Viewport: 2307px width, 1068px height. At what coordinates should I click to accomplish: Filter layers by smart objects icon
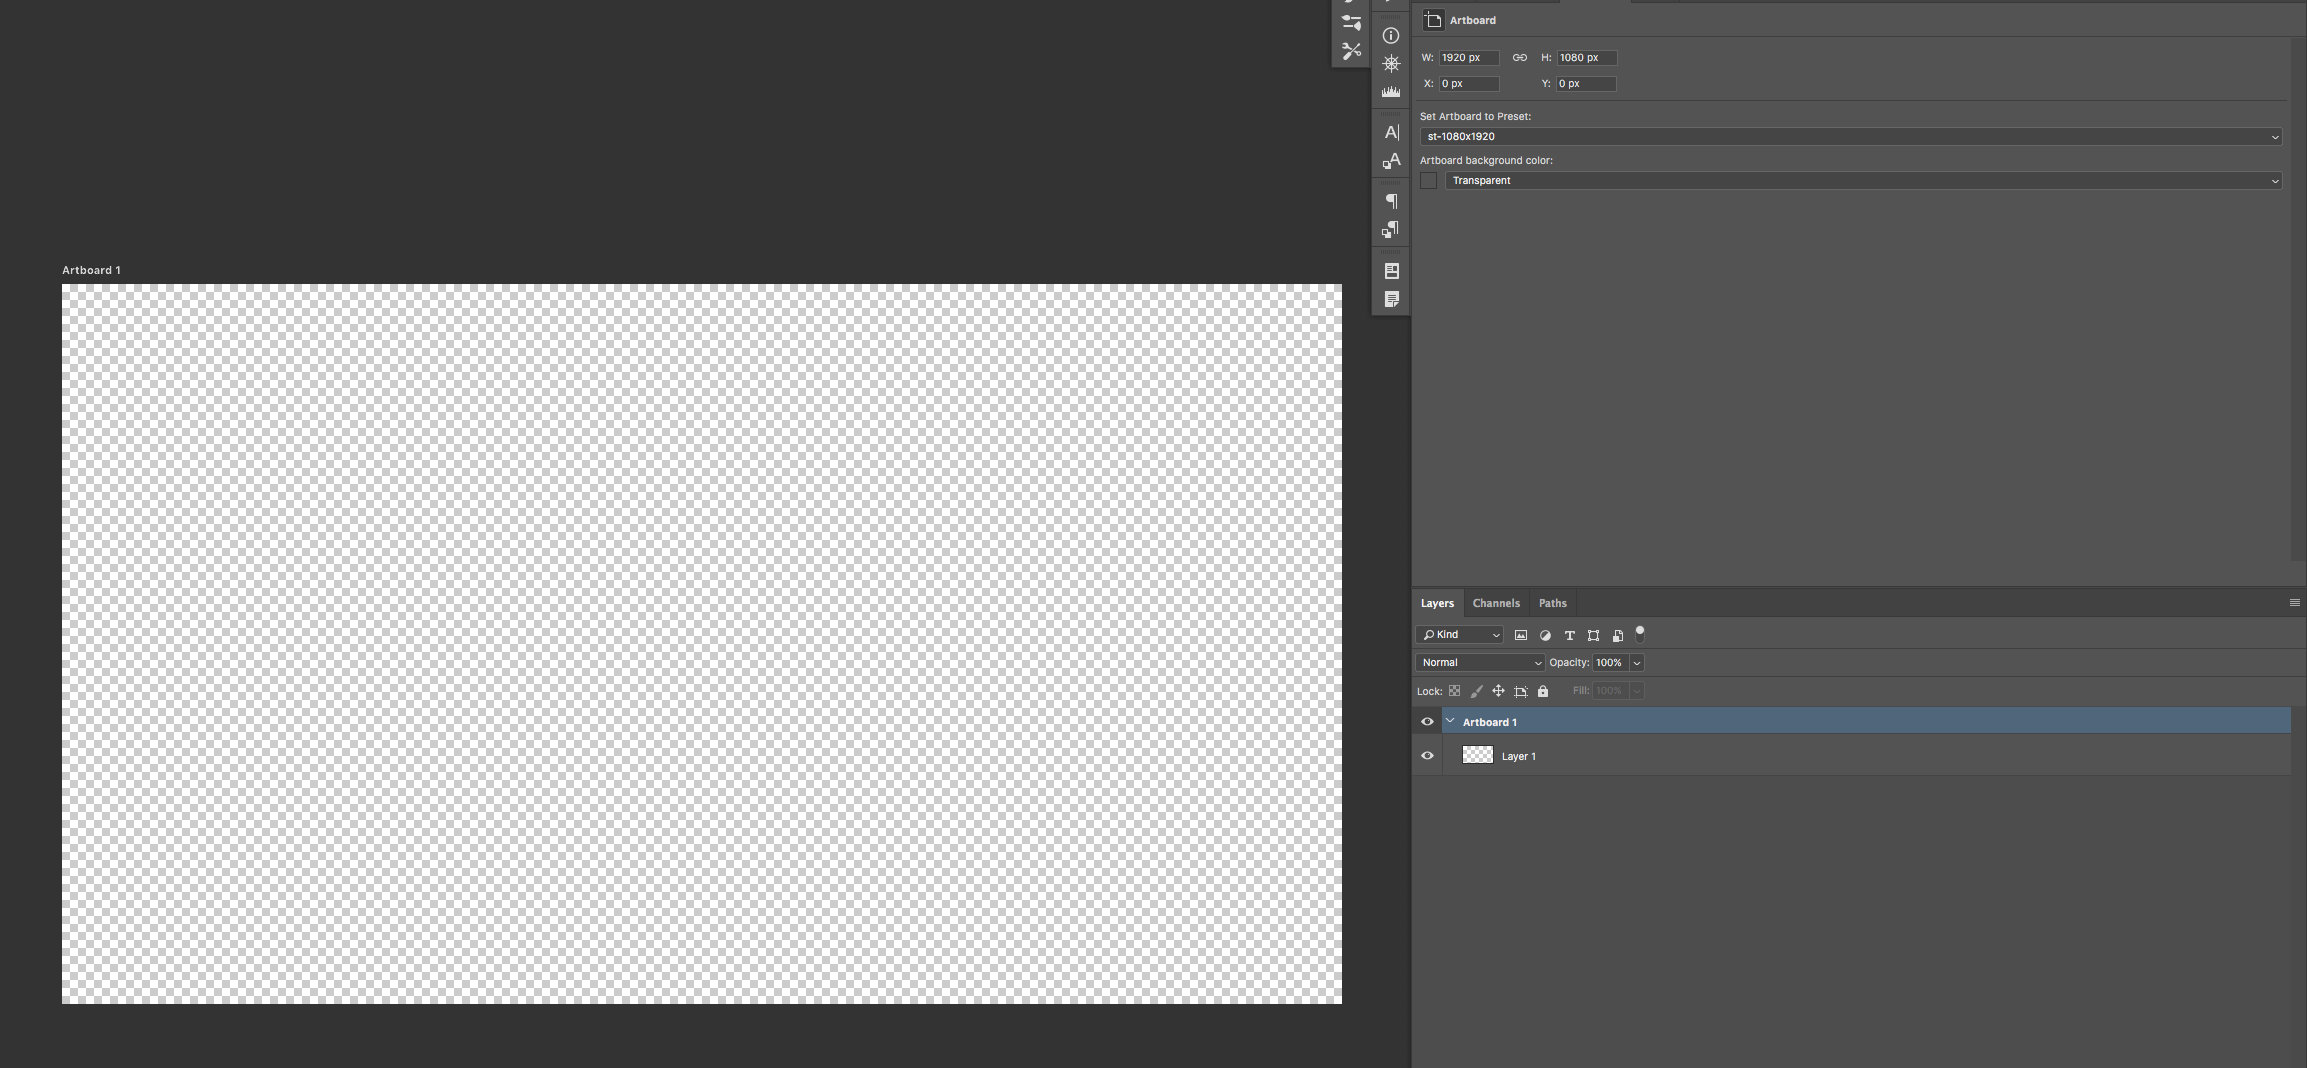(x=1617, y=635)
